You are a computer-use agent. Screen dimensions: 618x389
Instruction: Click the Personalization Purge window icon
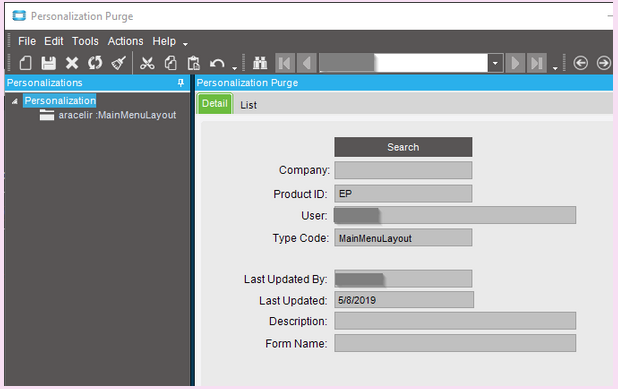(19, 16)
